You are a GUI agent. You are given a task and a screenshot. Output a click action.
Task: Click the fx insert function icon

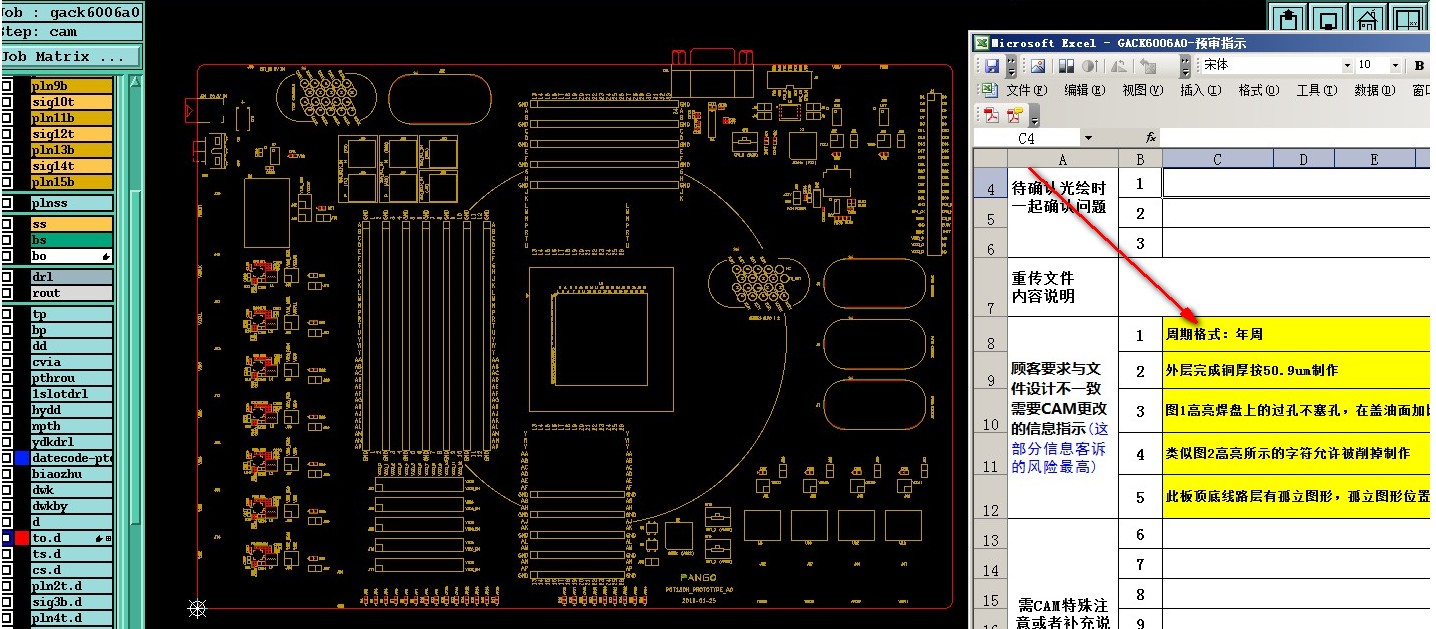click(x=1151, y=138)
